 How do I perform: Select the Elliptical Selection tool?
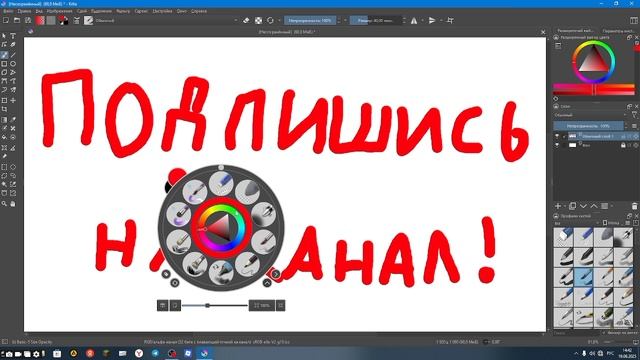coord(13,167)
